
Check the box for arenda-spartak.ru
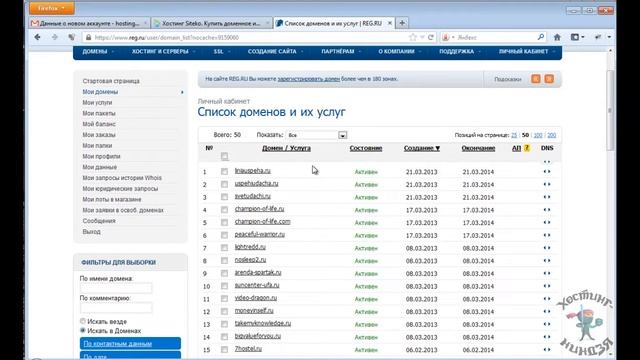[224, 273]
